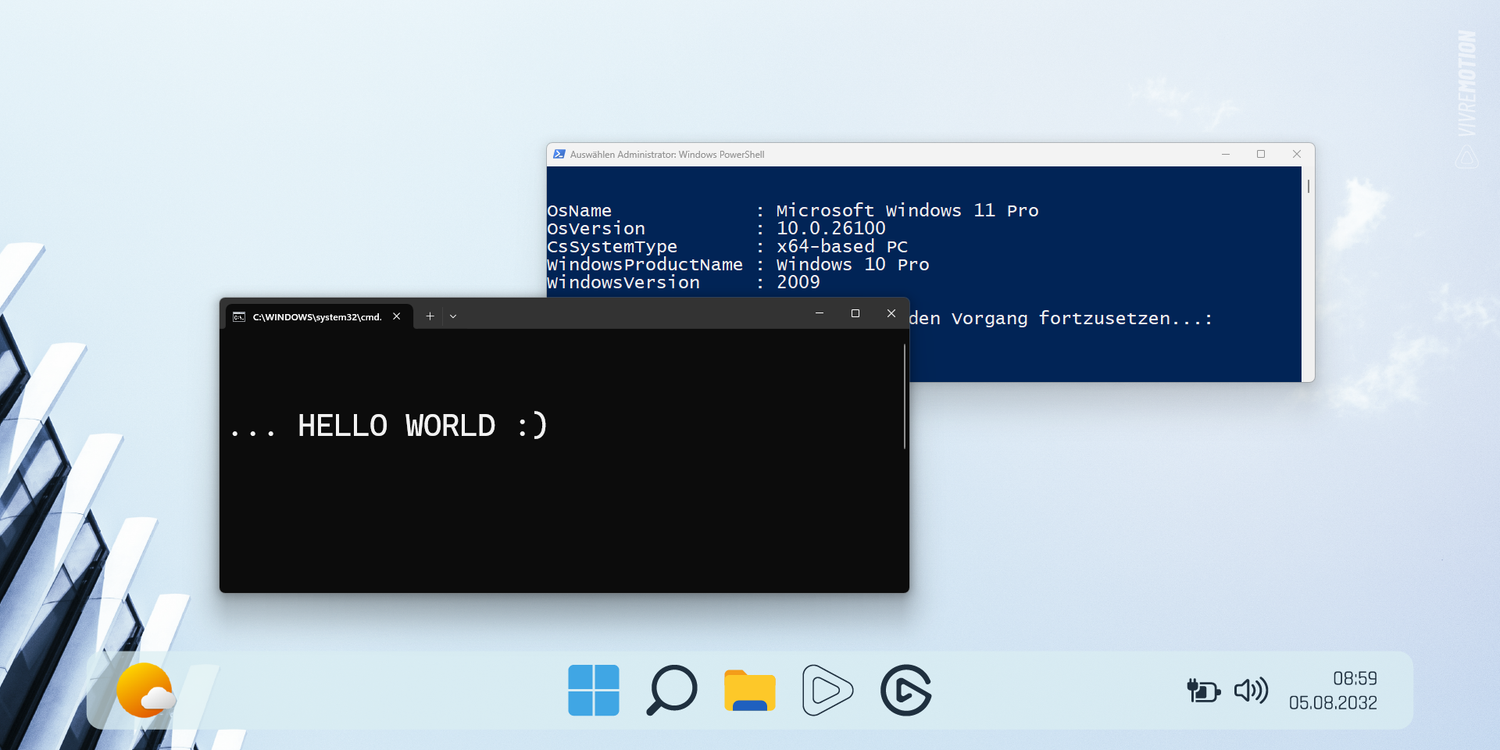Minimize the Windows PowerShell window
Screen dimensions: 1500x750
tap(1226, 154)
